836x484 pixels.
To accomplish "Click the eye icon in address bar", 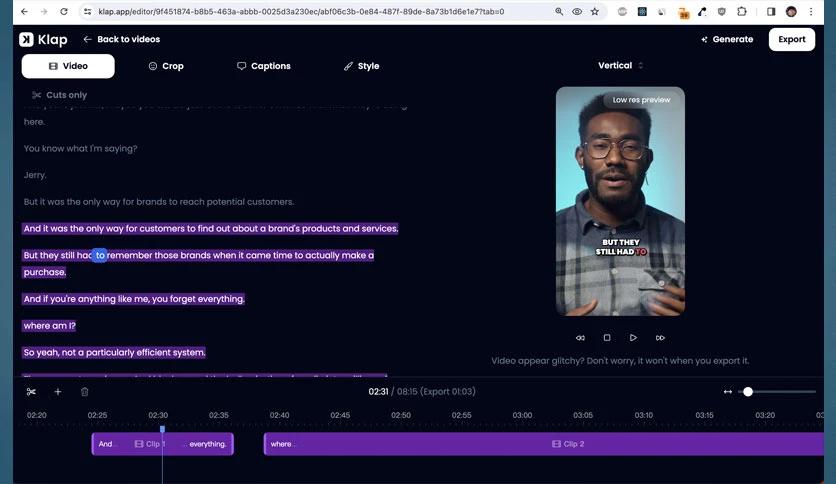I will 577,11.
